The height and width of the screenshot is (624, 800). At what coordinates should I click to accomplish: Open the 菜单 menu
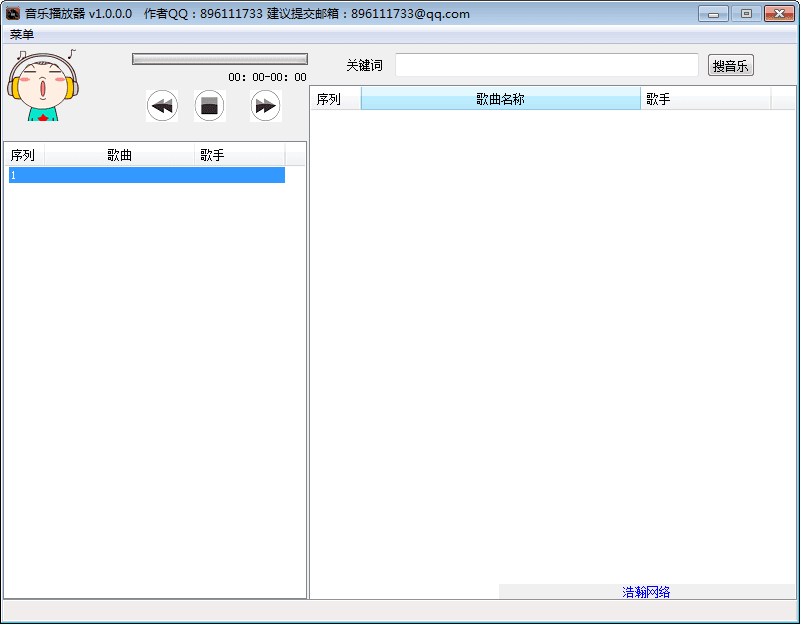[20, 33]
